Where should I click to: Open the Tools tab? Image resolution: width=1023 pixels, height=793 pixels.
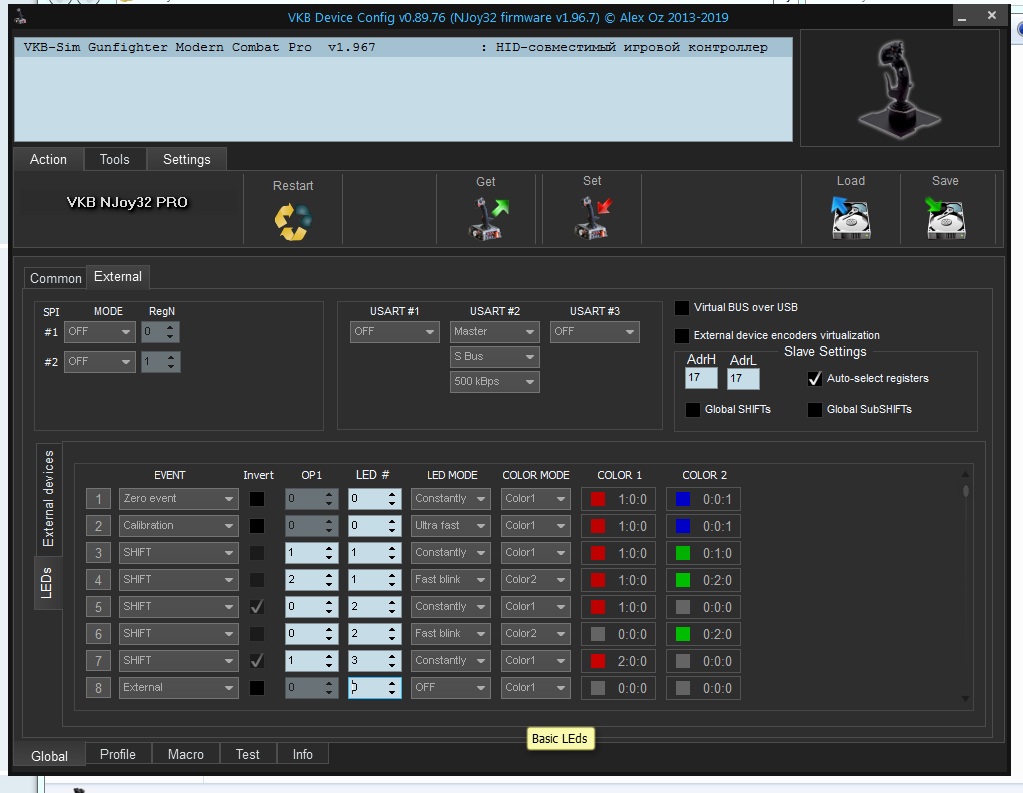click(x=115, y=159)
